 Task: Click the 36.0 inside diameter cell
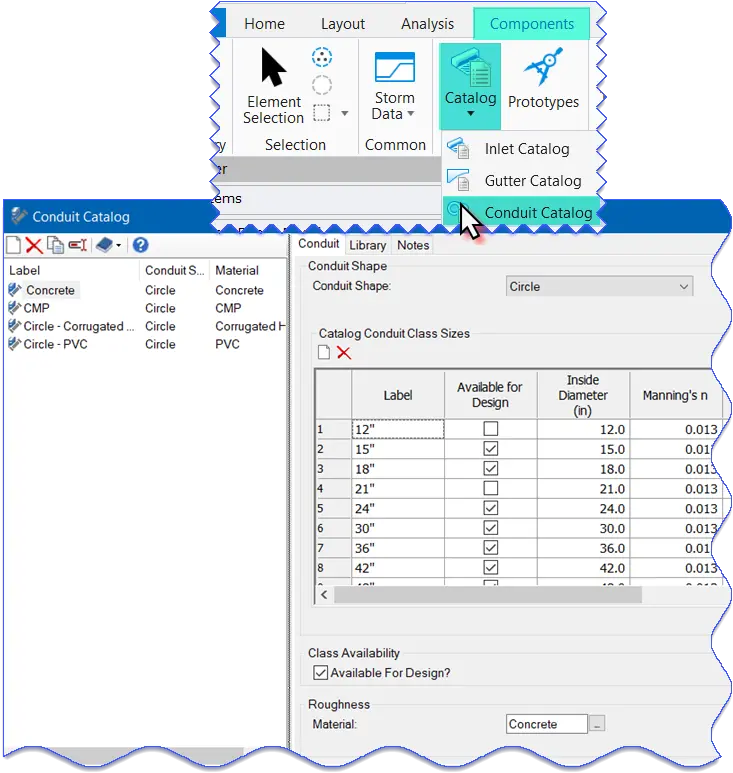[583, 548]
